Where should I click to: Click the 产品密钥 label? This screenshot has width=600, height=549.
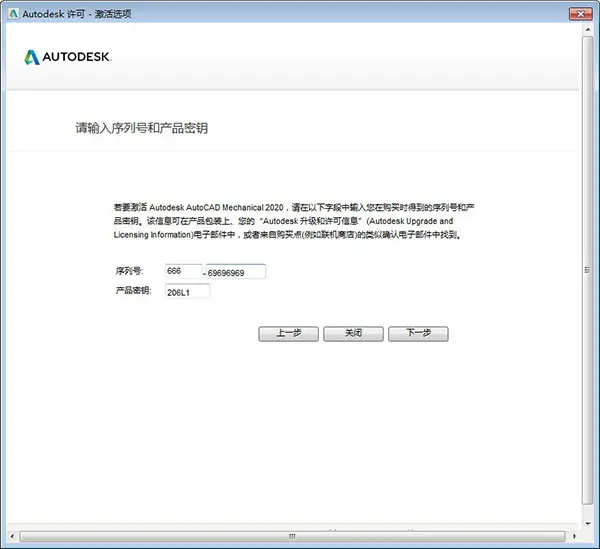[x=134, y=290]
